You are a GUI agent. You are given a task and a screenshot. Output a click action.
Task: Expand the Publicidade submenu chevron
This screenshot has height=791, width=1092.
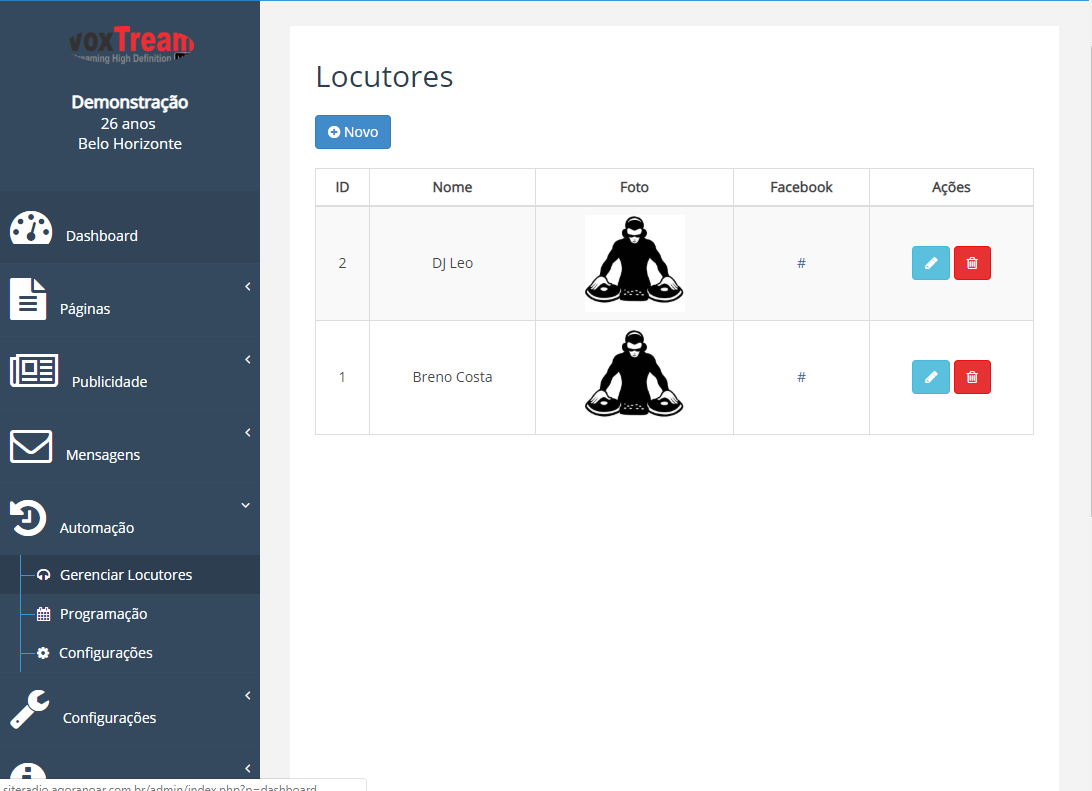click(247, 360)
